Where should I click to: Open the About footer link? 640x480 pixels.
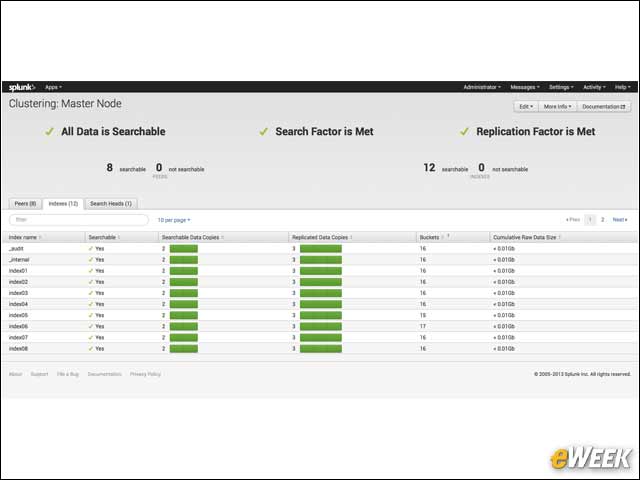click(16, 374)
